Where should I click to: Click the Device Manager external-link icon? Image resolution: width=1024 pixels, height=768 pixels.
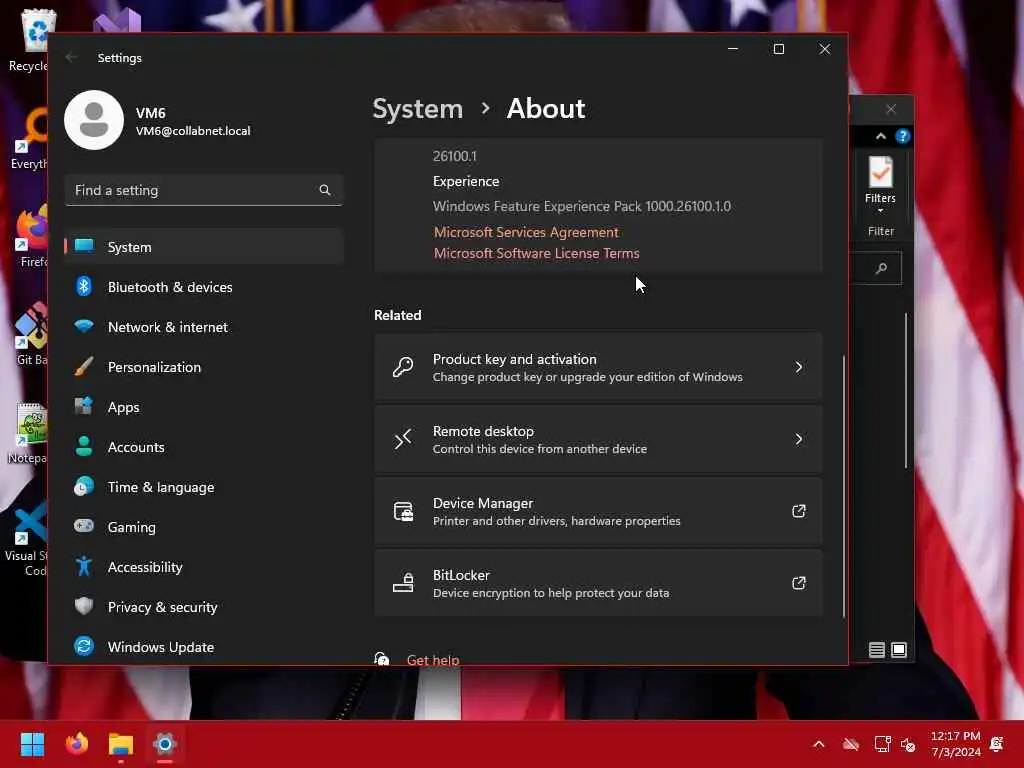tap(799, 511)
